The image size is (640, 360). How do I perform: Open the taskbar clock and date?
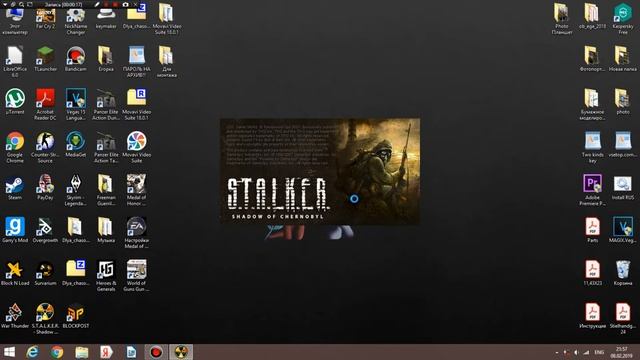[622, 352]
